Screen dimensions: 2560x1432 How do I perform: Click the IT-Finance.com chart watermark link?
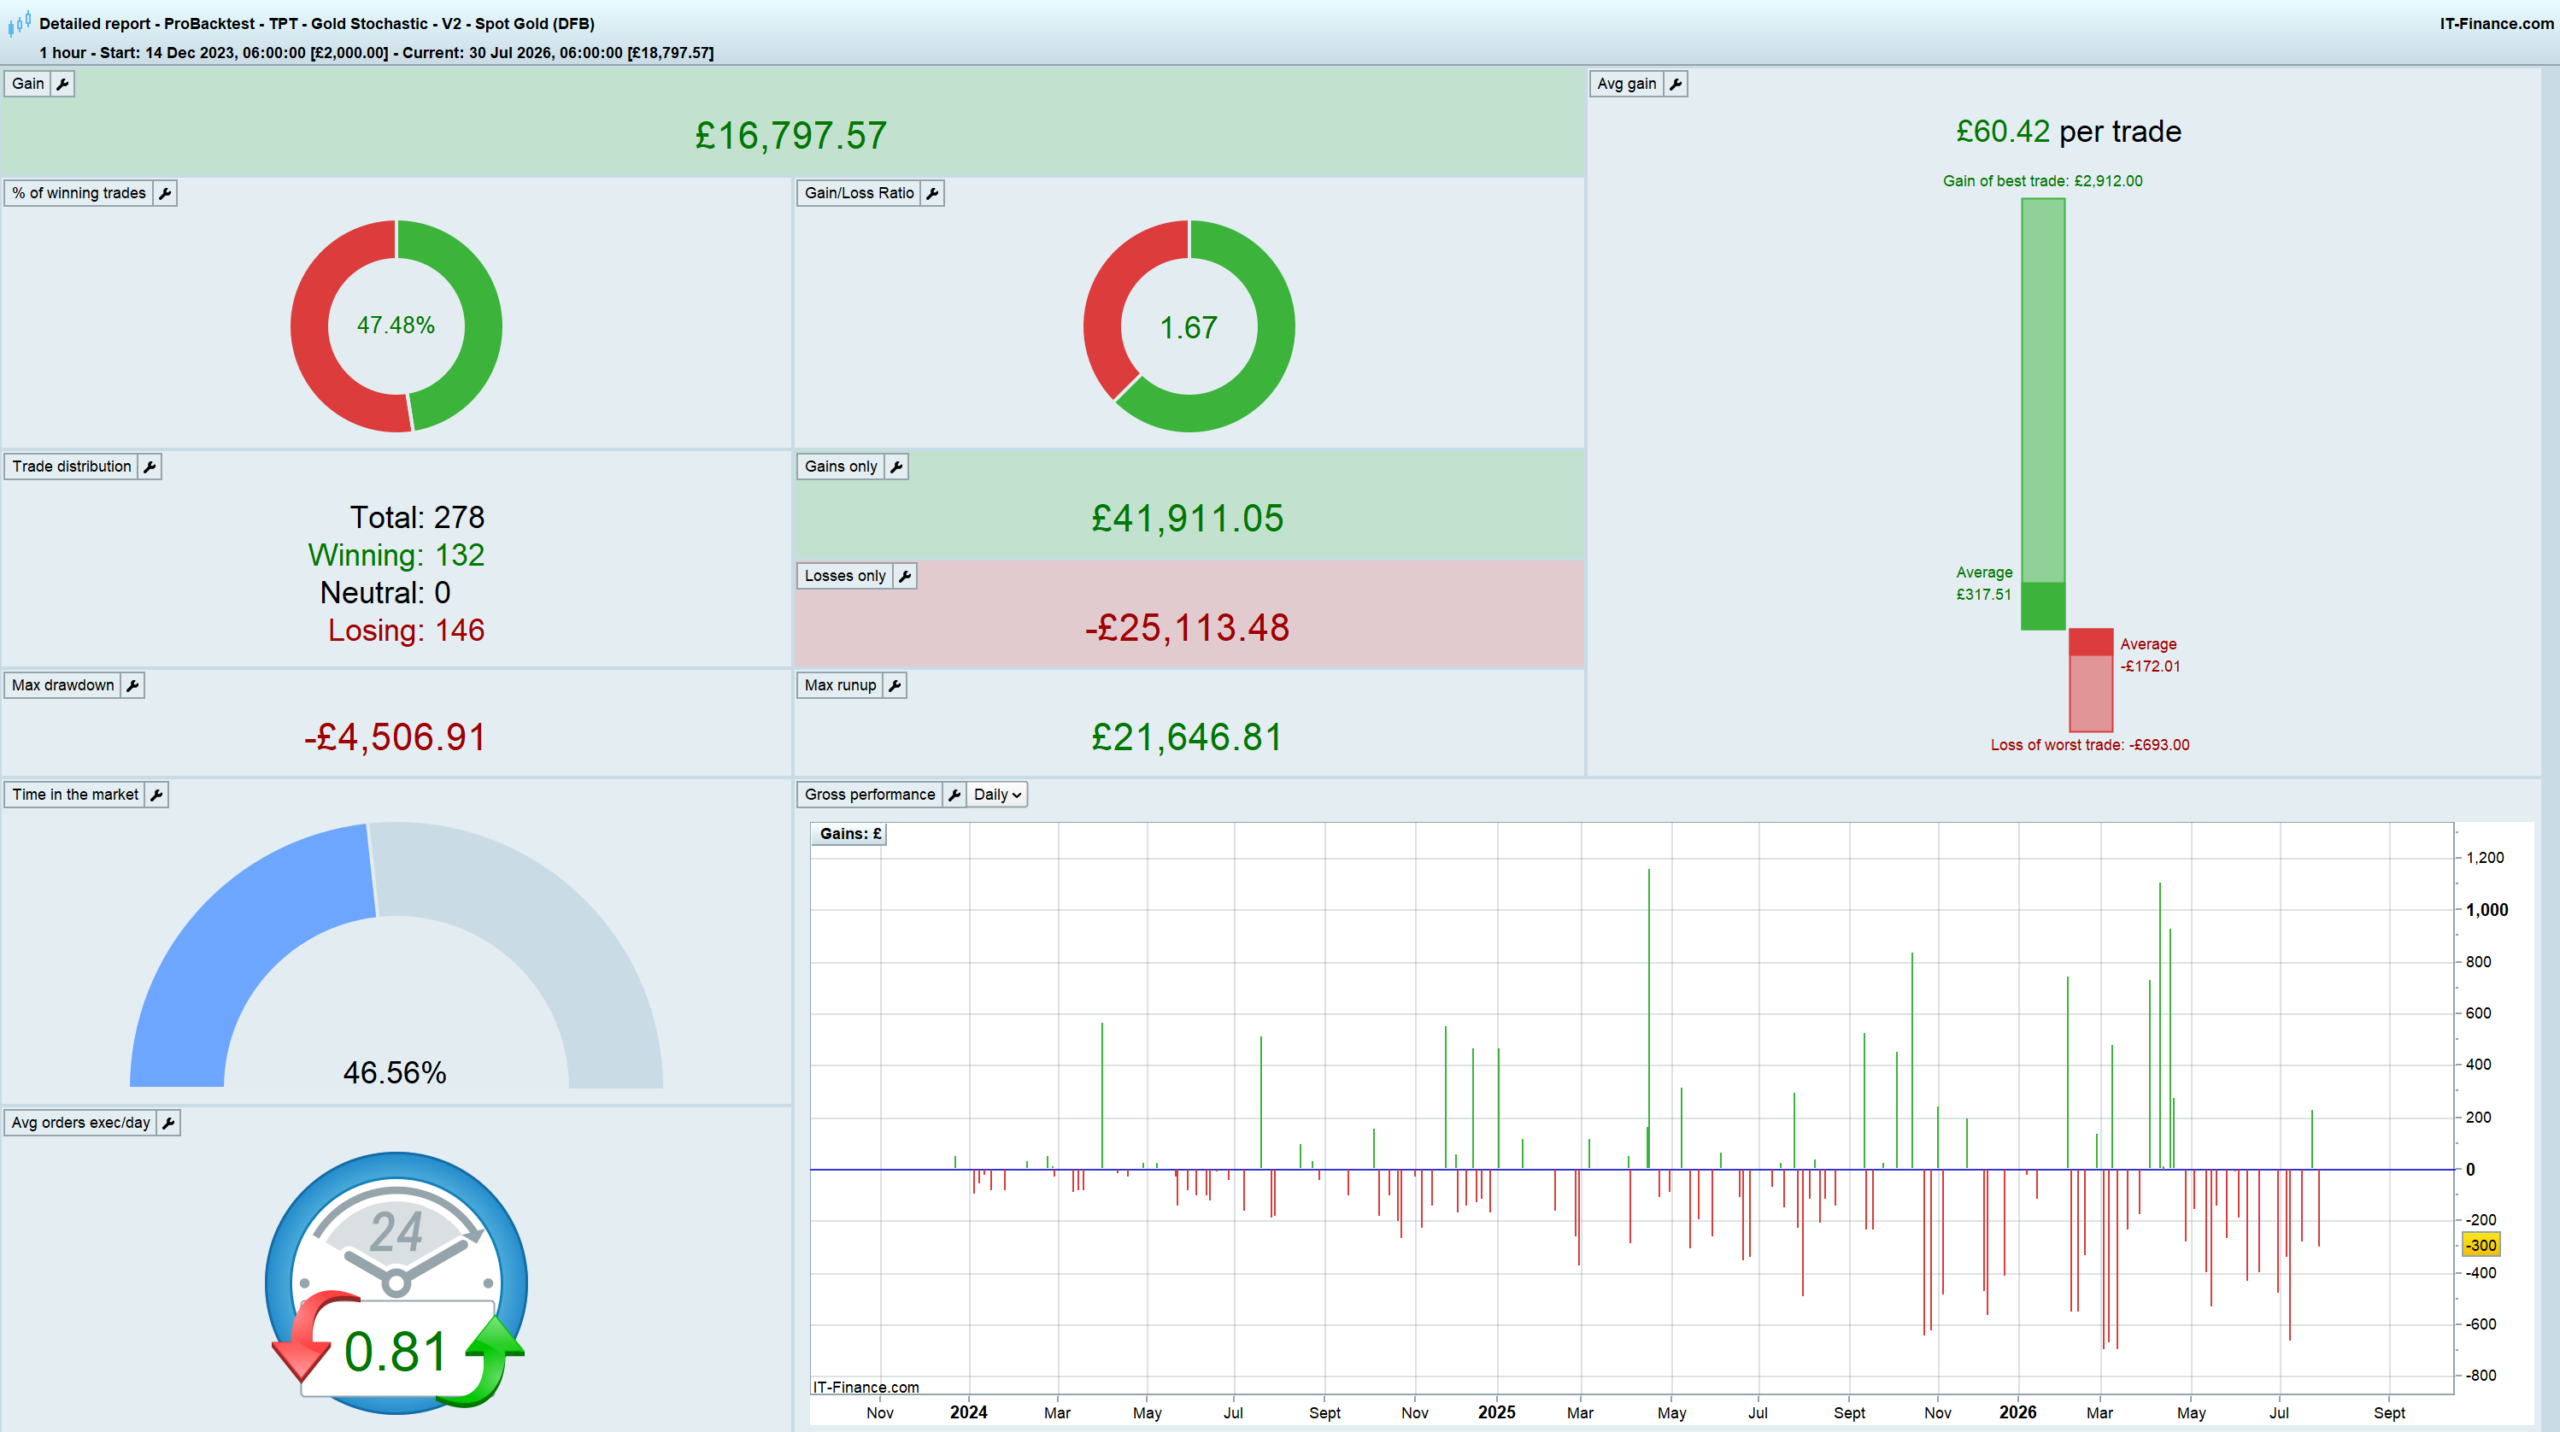pos(866,1388)
